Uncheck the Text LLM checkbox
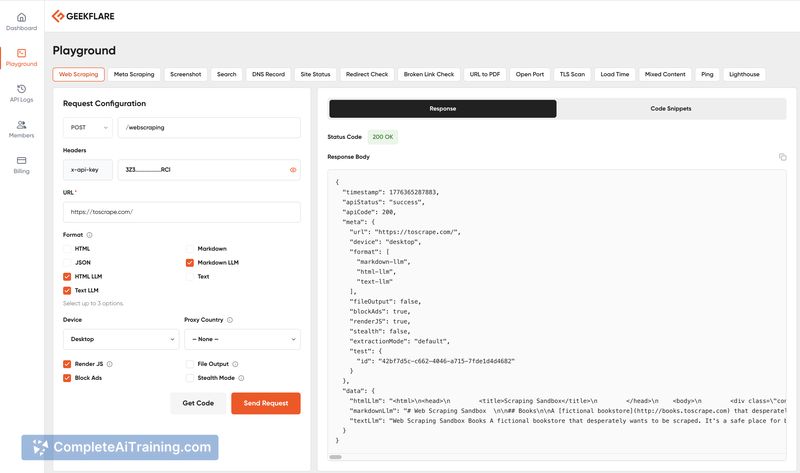 pyautogui.click(x=67, y=290)
